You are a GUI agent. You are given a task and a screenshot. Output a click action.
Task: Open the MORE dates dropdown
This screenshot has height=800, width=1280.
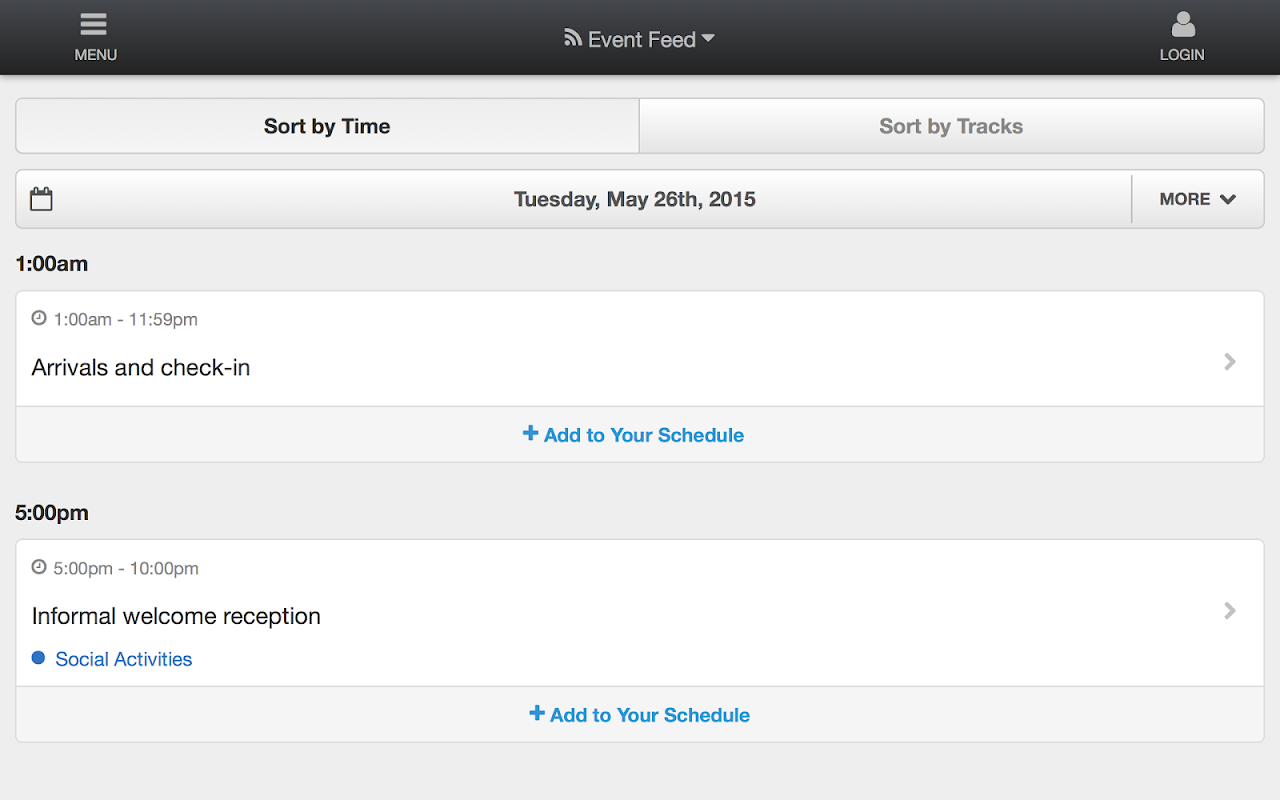pyautogui.click(x=1197, y=199)
